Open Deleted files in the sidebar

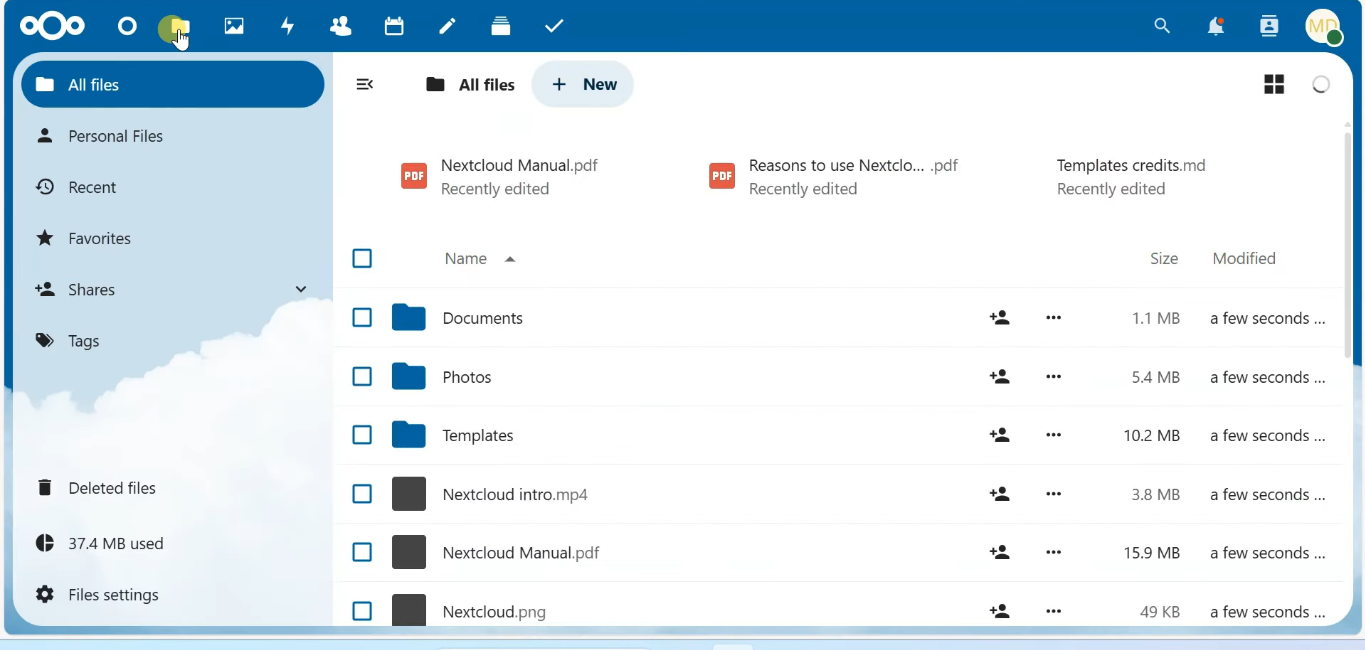[x=173, y=489]
